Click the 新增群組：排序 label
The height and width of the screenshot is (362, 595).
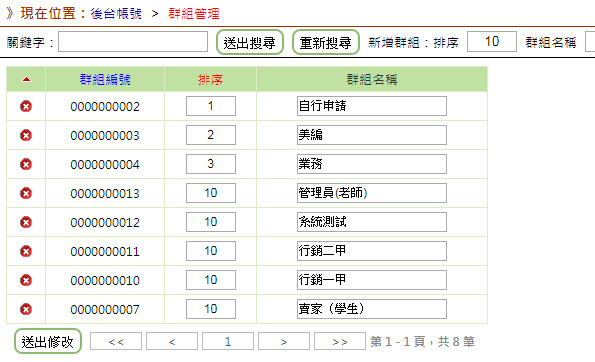click(414, 42)
